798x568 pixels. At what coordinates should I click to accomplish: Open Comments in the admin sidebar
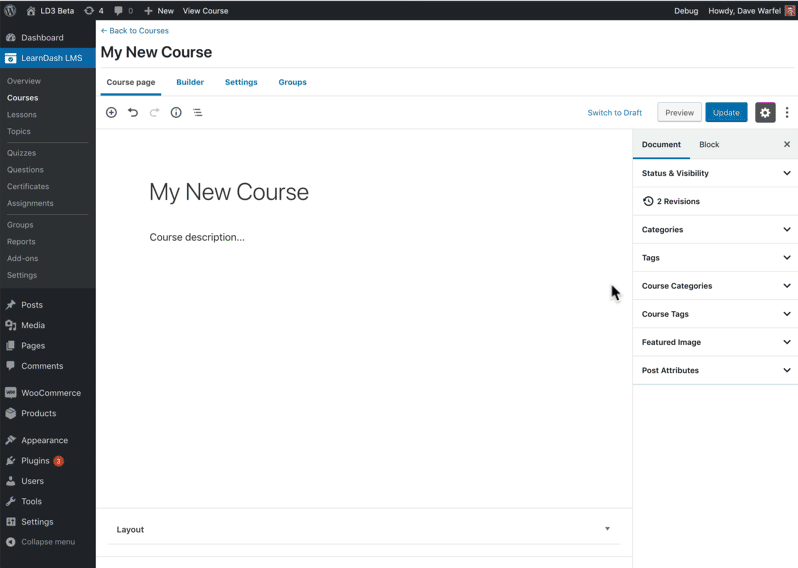[48, 366]
